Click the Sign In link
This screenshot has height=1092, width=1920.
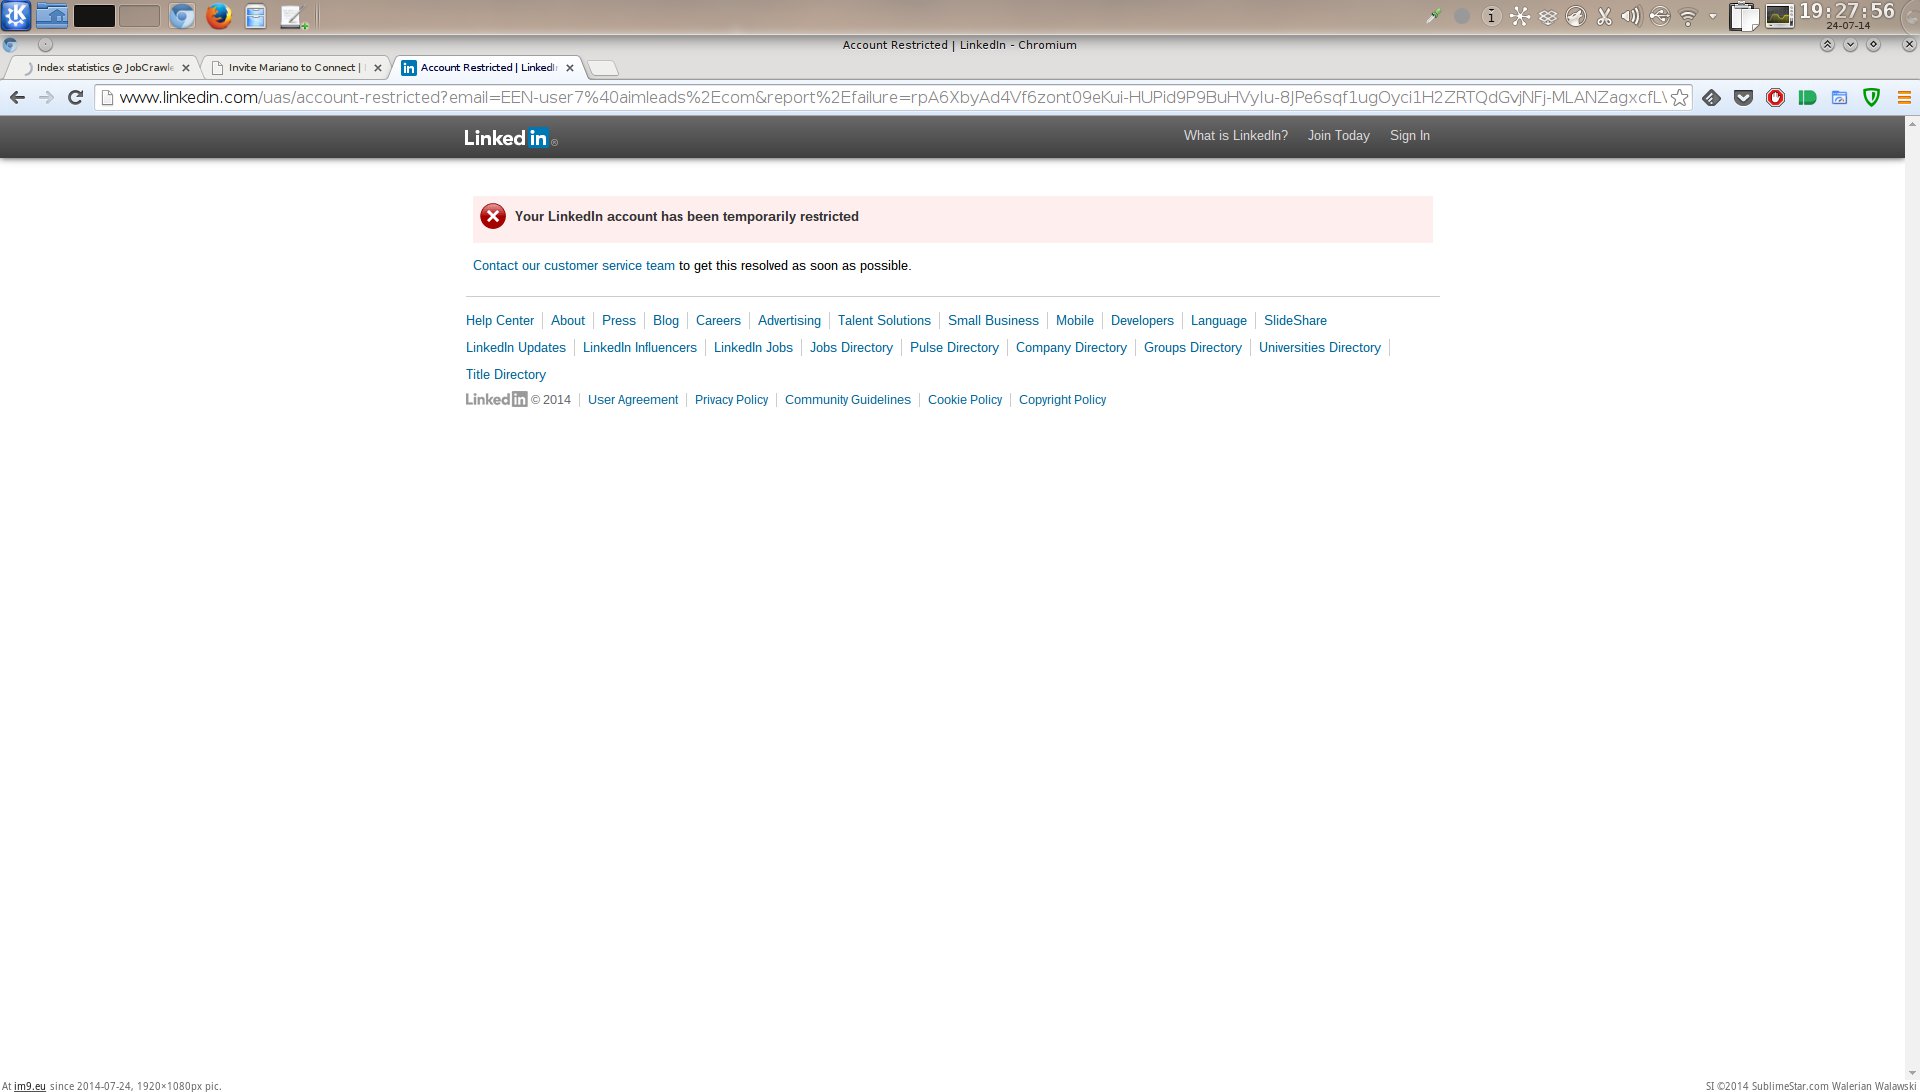tap(1409, 136)
